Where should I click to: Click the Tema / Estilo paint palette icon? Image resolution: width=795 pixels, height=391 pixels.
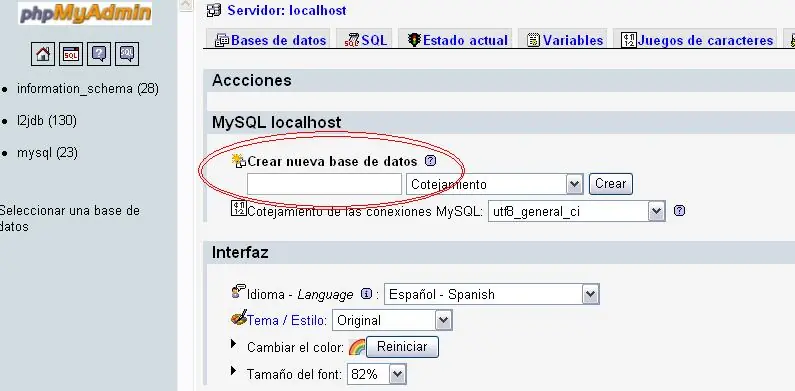point(239,318)
